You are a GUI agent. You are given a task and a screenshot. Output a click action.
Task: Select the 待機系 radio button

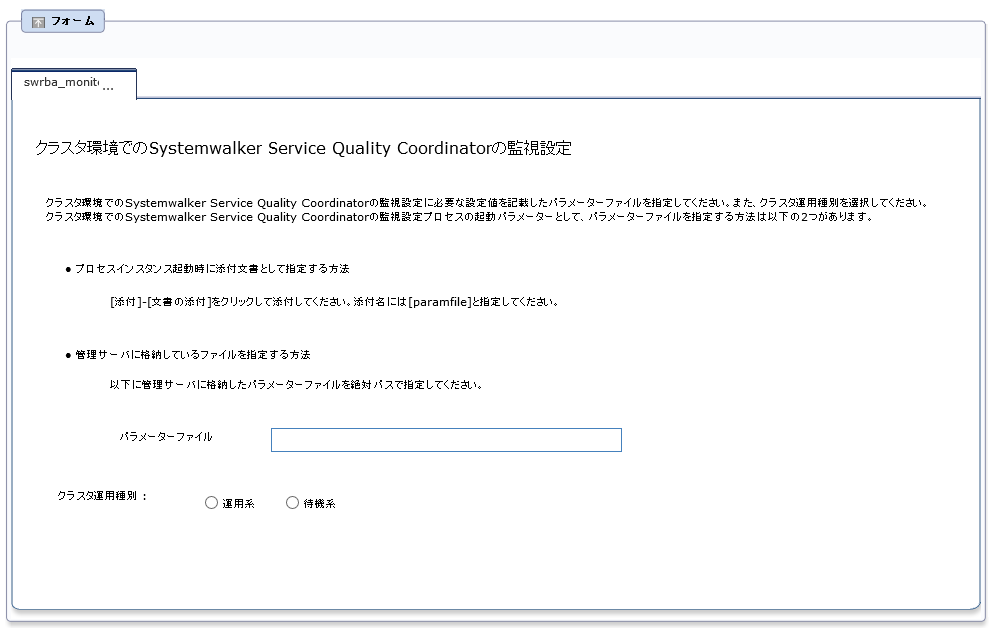[292, 502]
